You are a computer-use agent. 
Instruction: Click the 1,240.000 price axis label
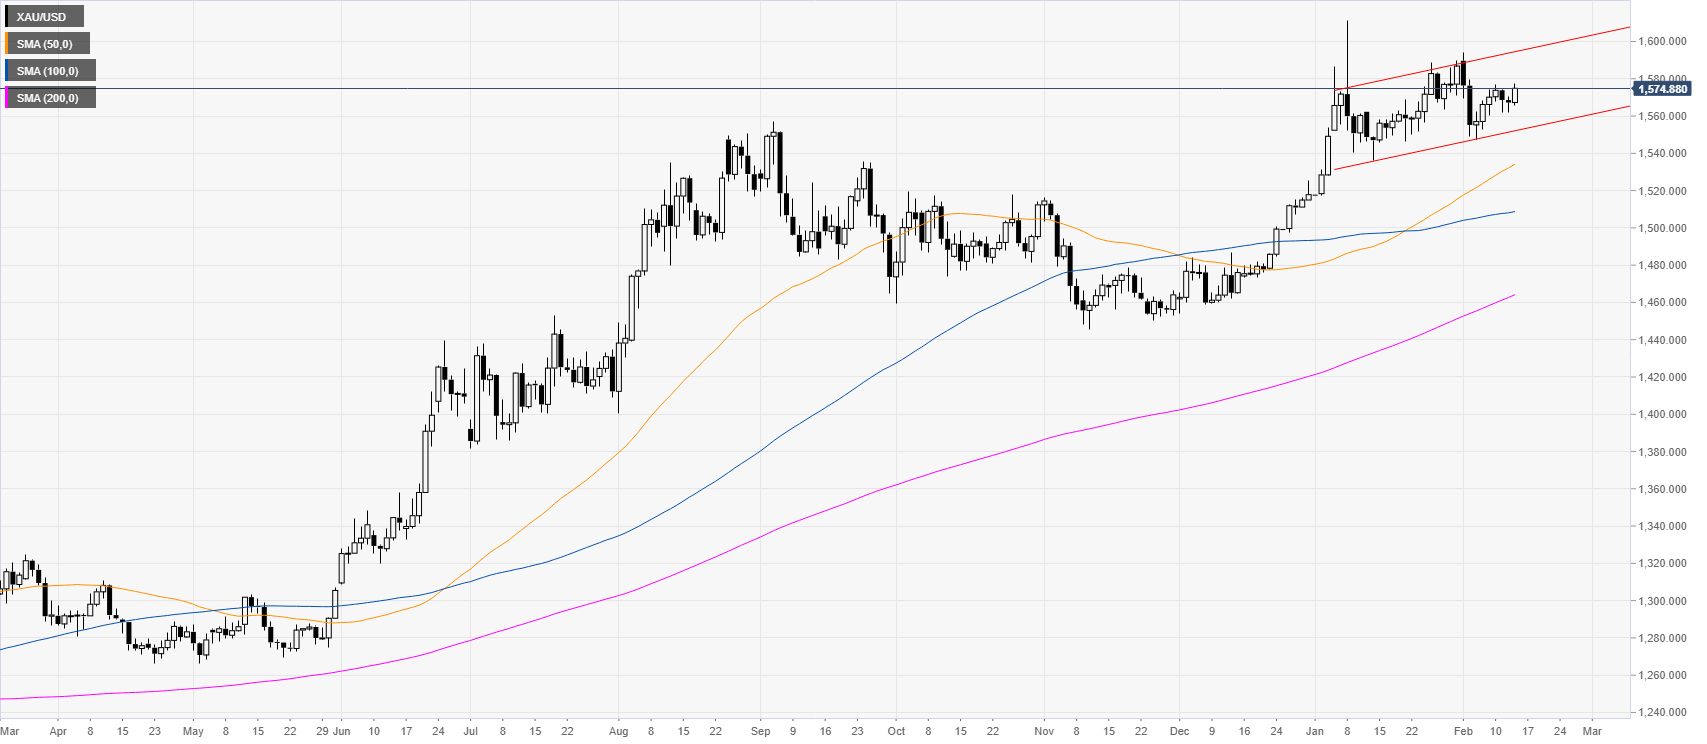1662,712
